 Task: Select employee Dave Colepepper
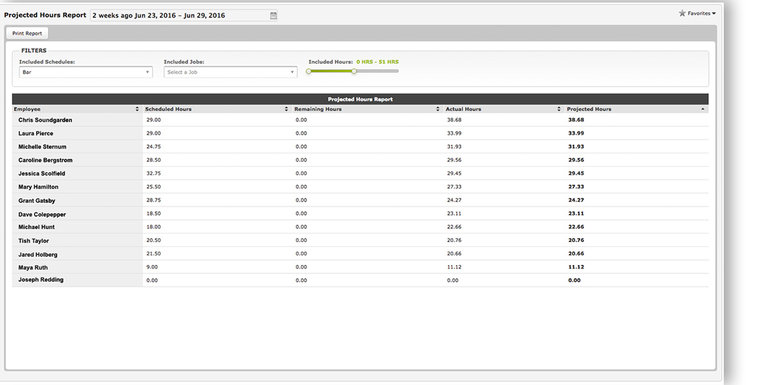(x=42, y=215)
